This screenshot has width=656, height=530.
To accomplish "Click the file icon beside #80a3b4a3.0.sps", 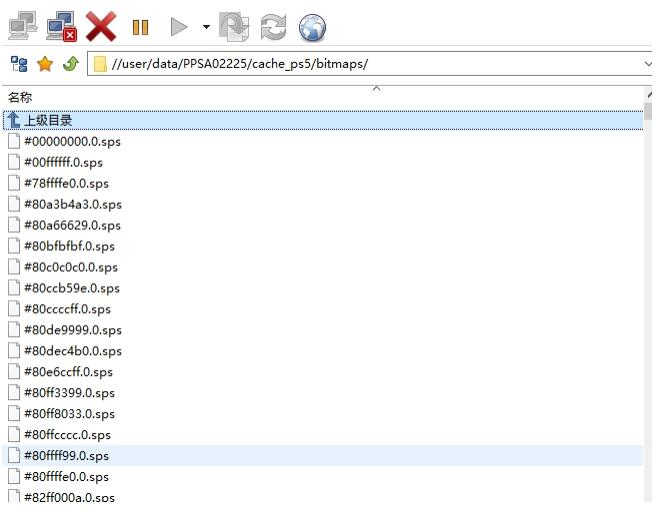I will pyautogui.click(x=14, y=204).
